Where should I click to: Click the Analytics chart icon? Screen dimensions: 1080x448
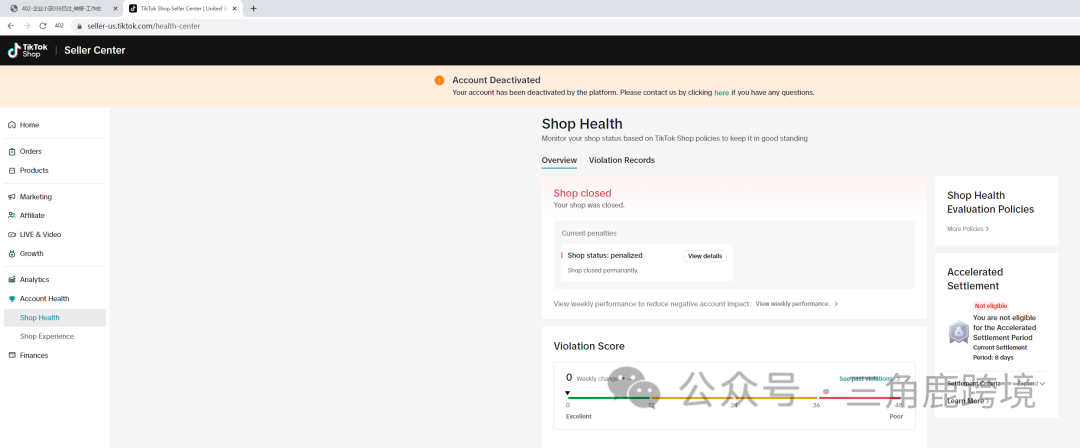[12, 280]
